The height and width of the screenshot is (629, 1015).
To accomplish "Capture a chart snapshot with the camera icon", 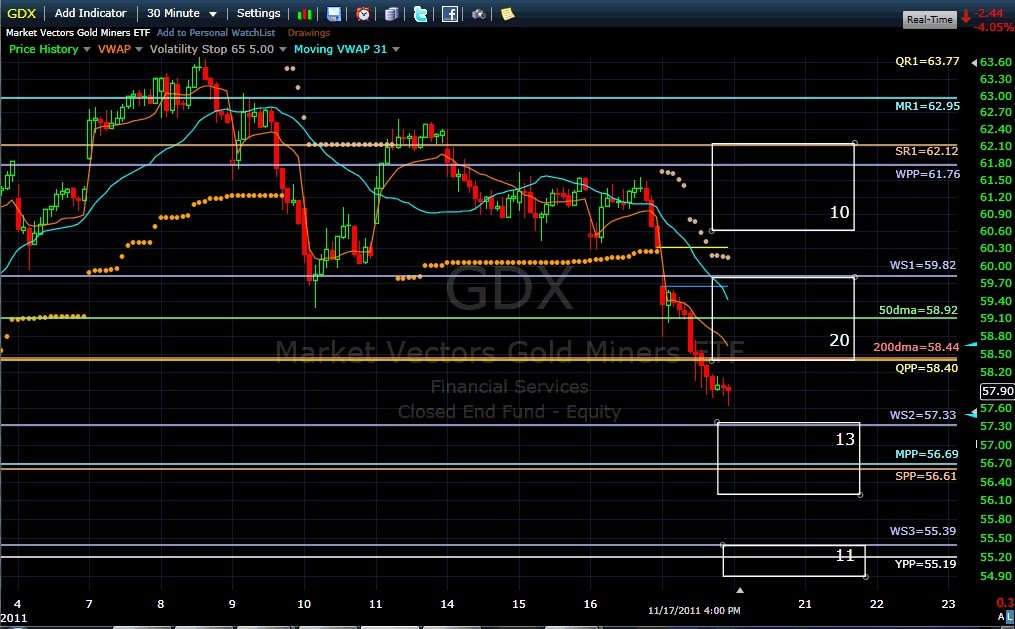I will click(478, 14).
